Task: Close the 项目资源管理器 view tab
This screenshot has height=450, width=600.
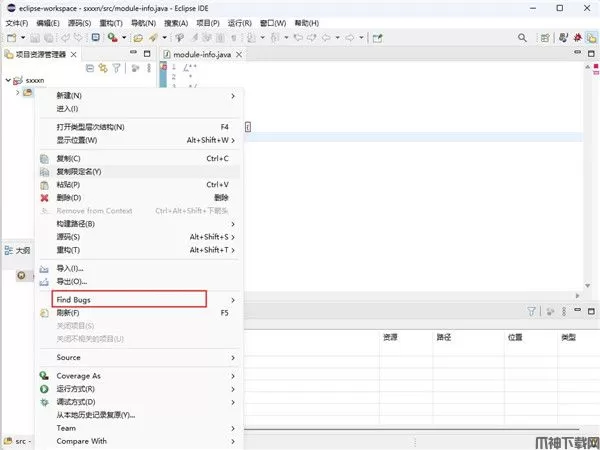Action: pyautogui.click(x=74, y=54)
